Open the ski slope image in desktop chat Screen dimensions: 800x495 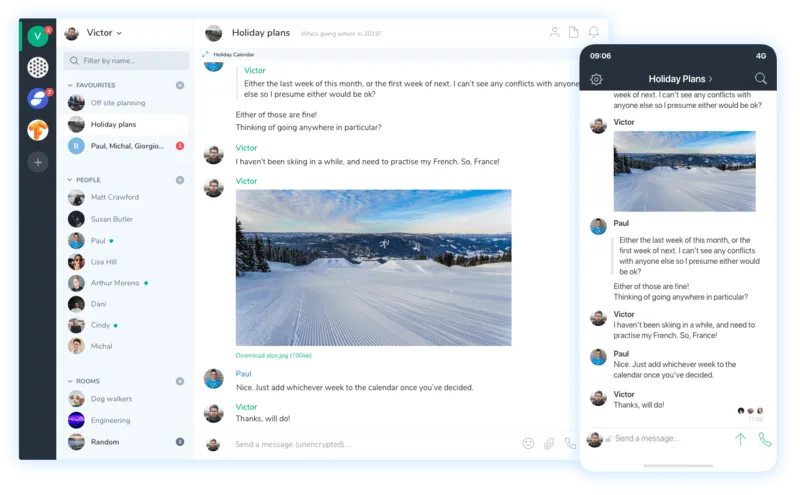[x=373, y=267]
